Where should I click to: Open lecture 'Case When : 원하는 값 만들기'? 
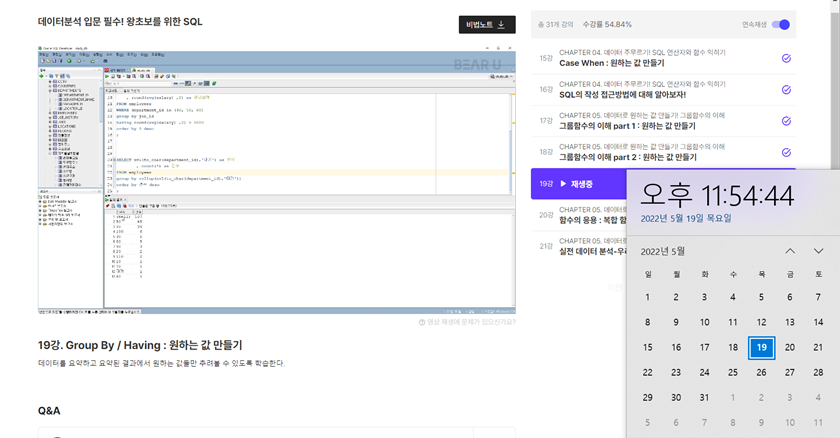pyautogui.click(x=611, y=63)
